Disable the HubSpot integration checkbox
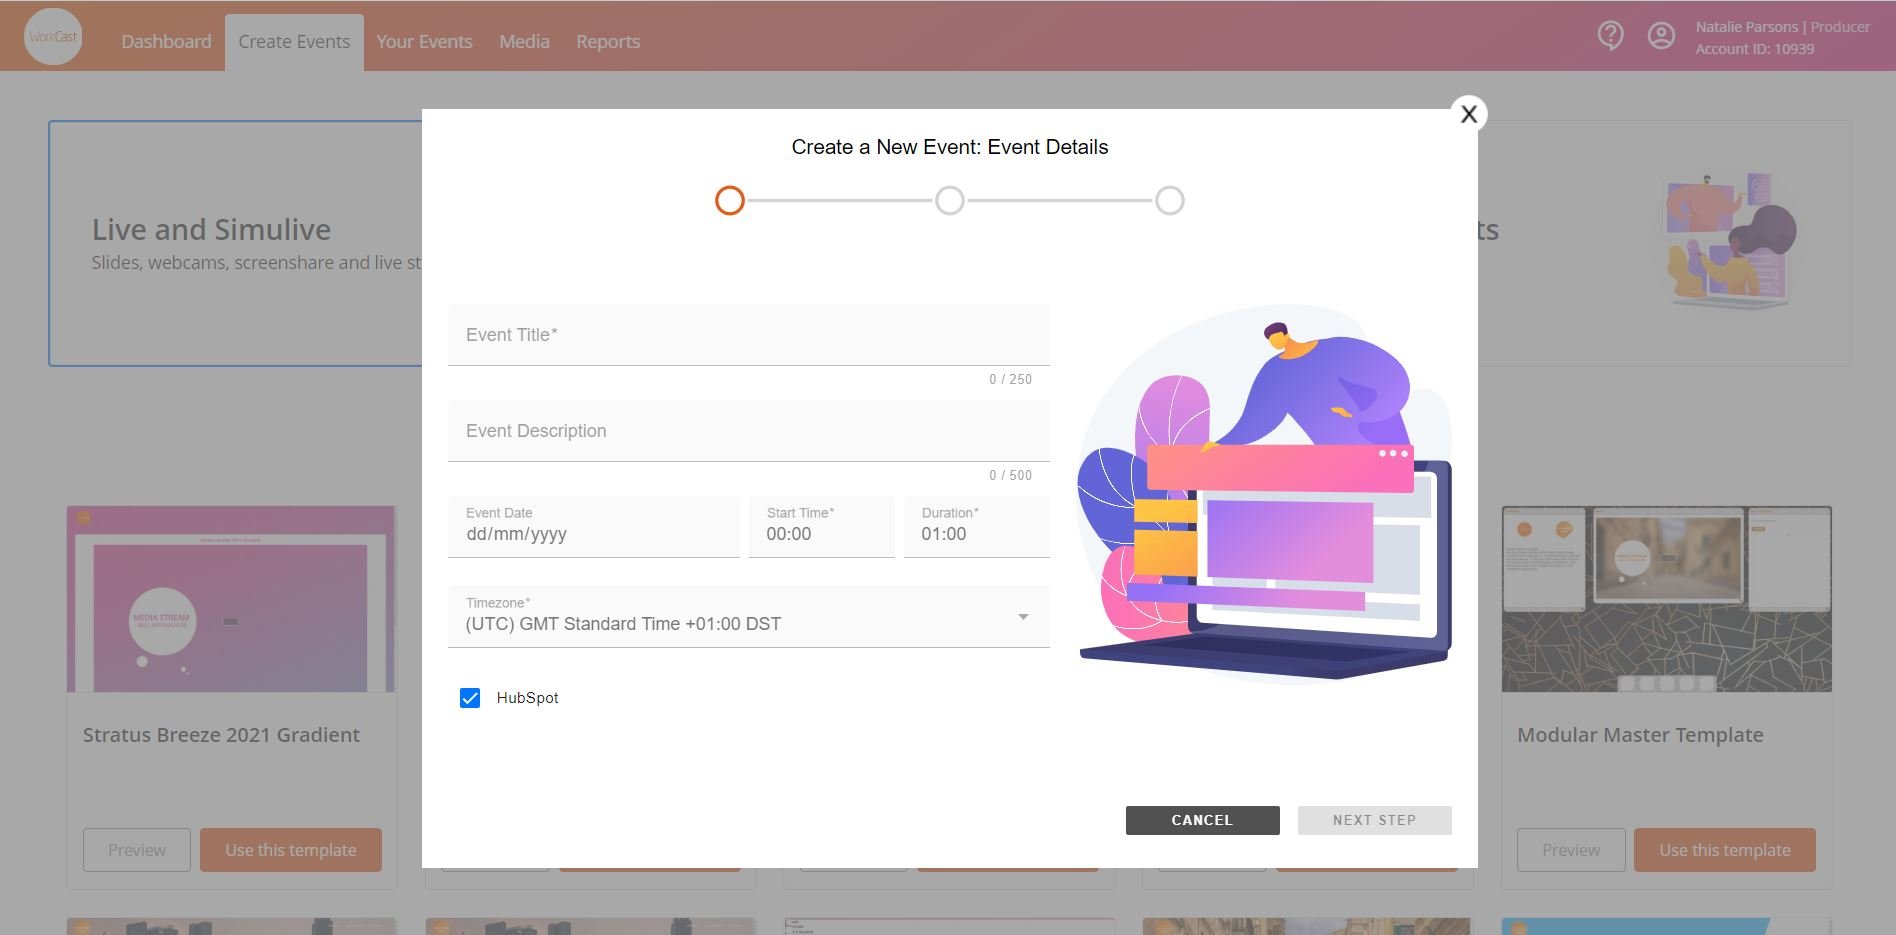The width and height of the screenshot is (1896, 935). click(471, 697)
